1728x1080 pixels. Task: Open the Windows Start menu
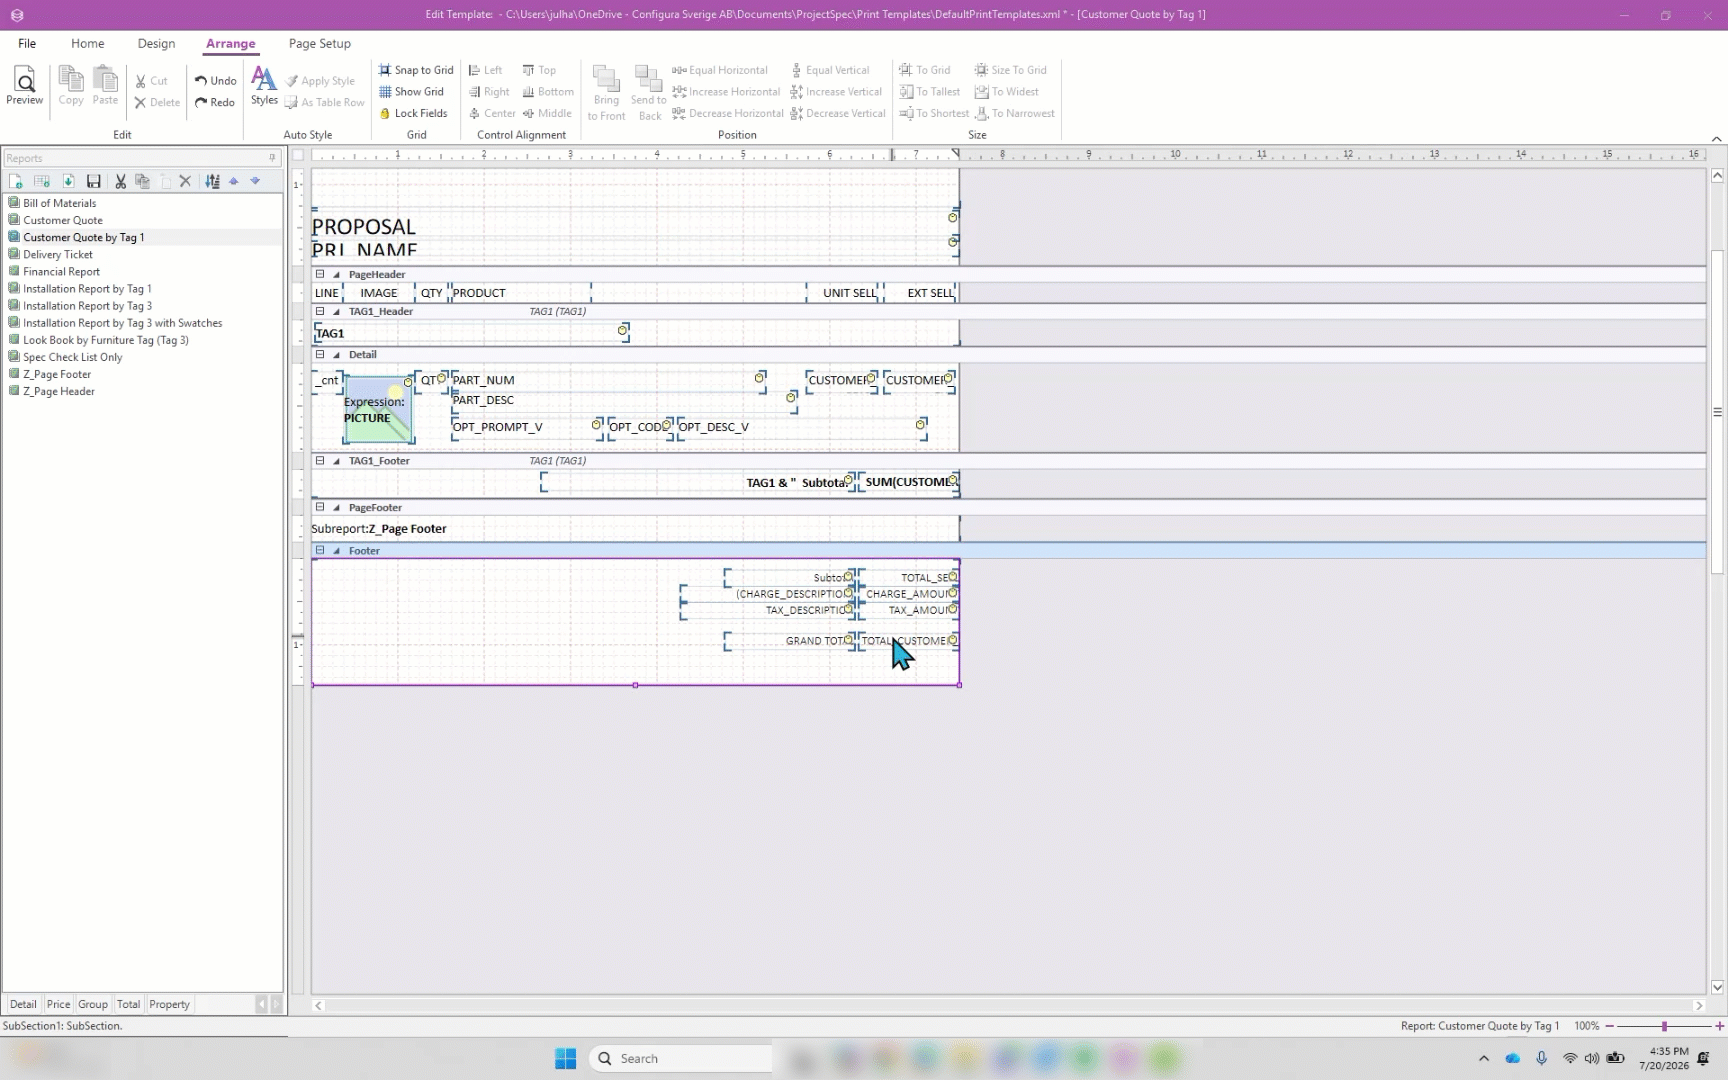(565, 1058)
